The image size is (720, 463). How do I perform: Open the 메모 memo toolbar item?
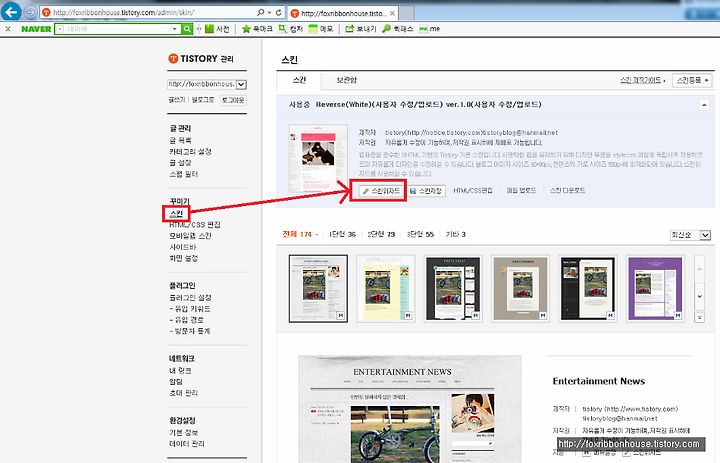[x=321, y=29]
